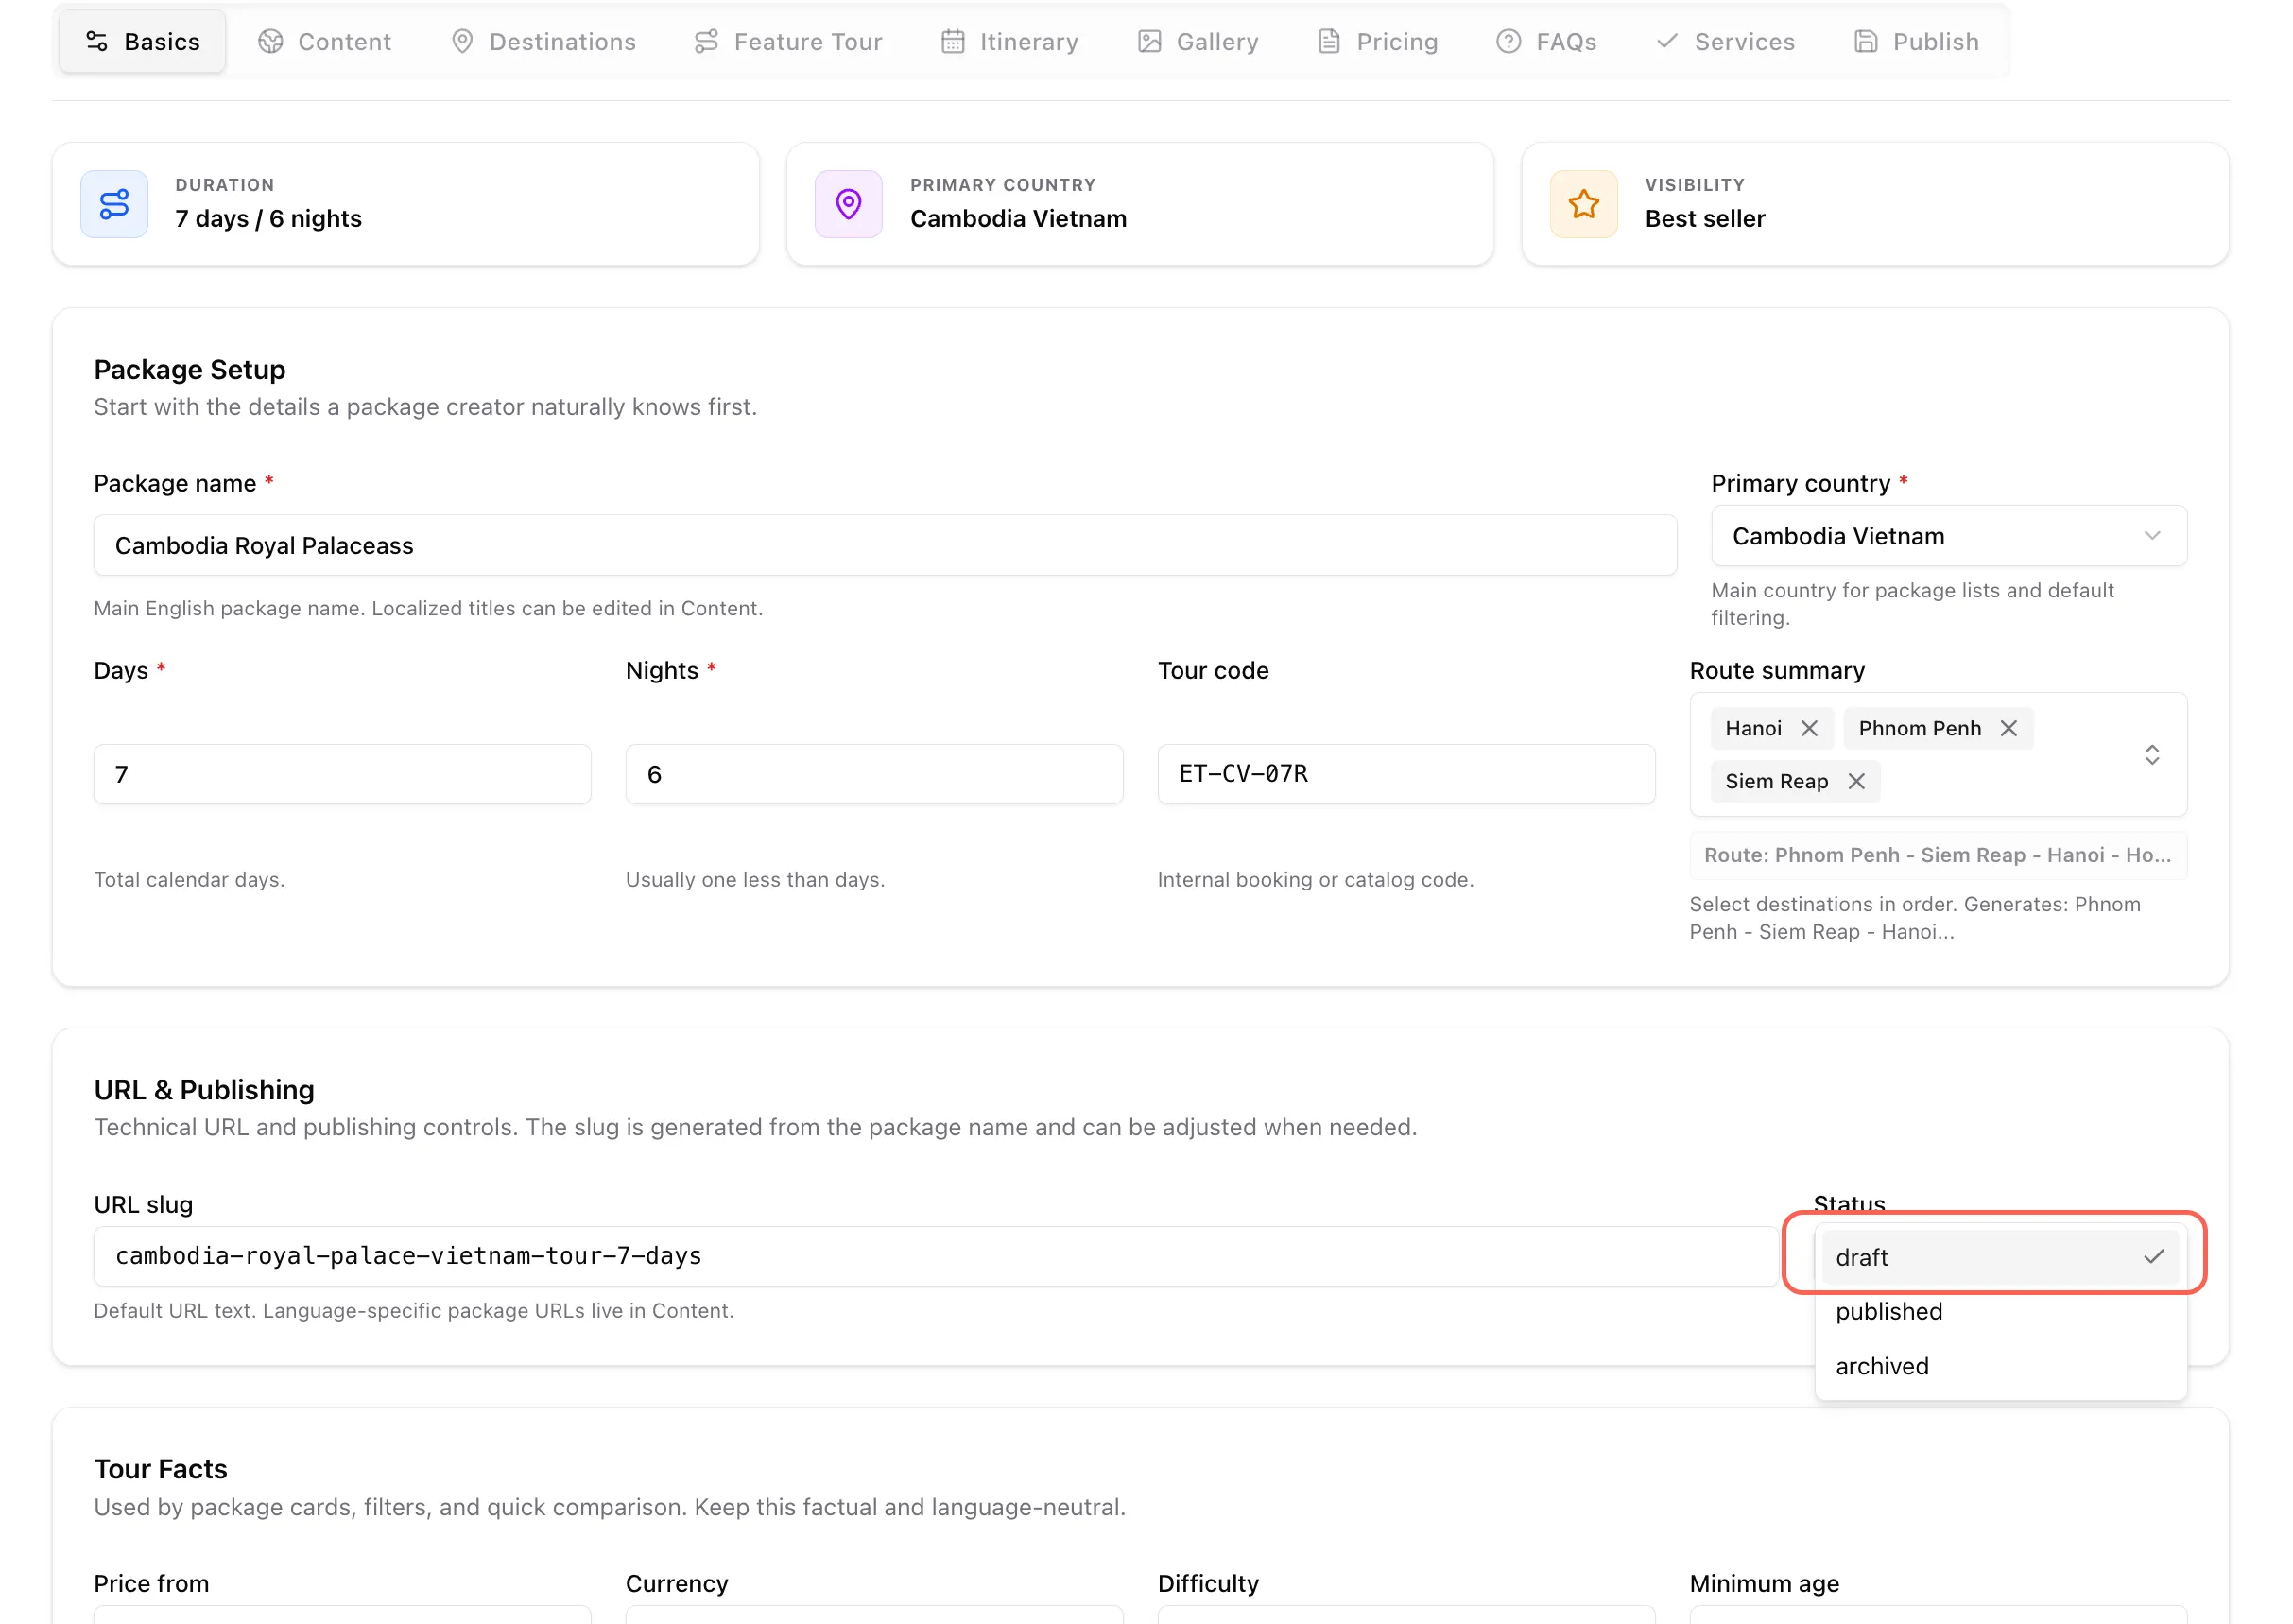Open the Primary country dropdown

point(1948,536)
